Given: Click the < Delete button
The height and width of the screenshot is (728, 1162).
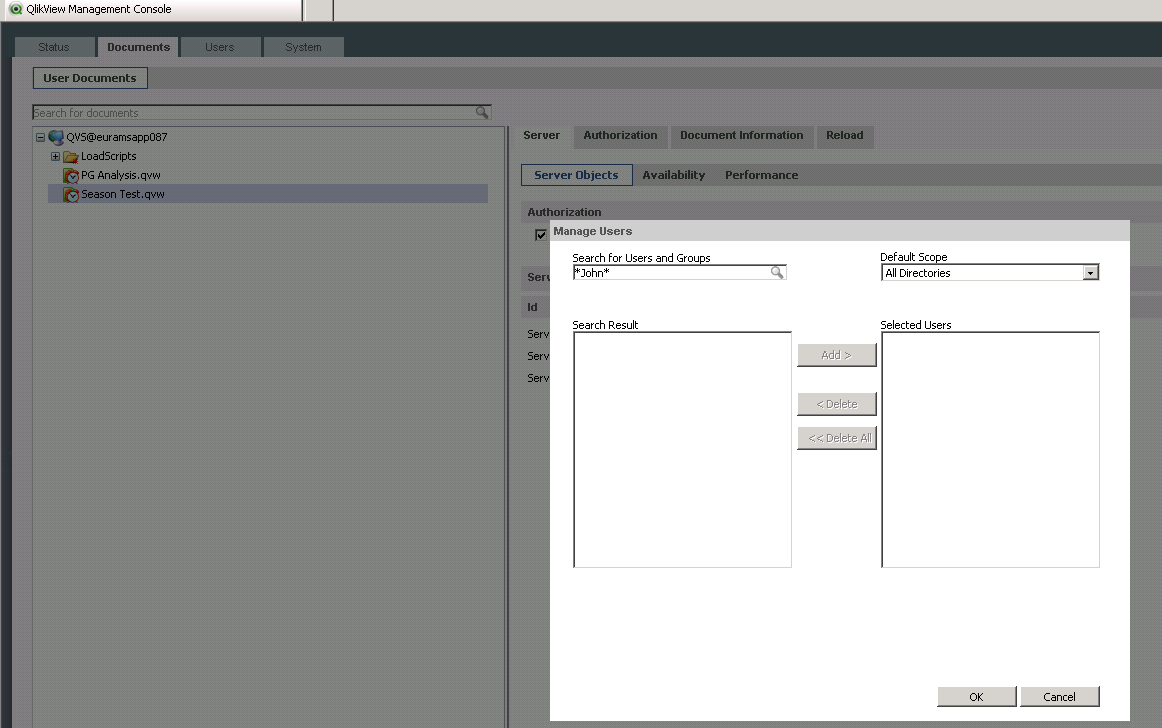Looking at the screenshot, I should [837, 404].
